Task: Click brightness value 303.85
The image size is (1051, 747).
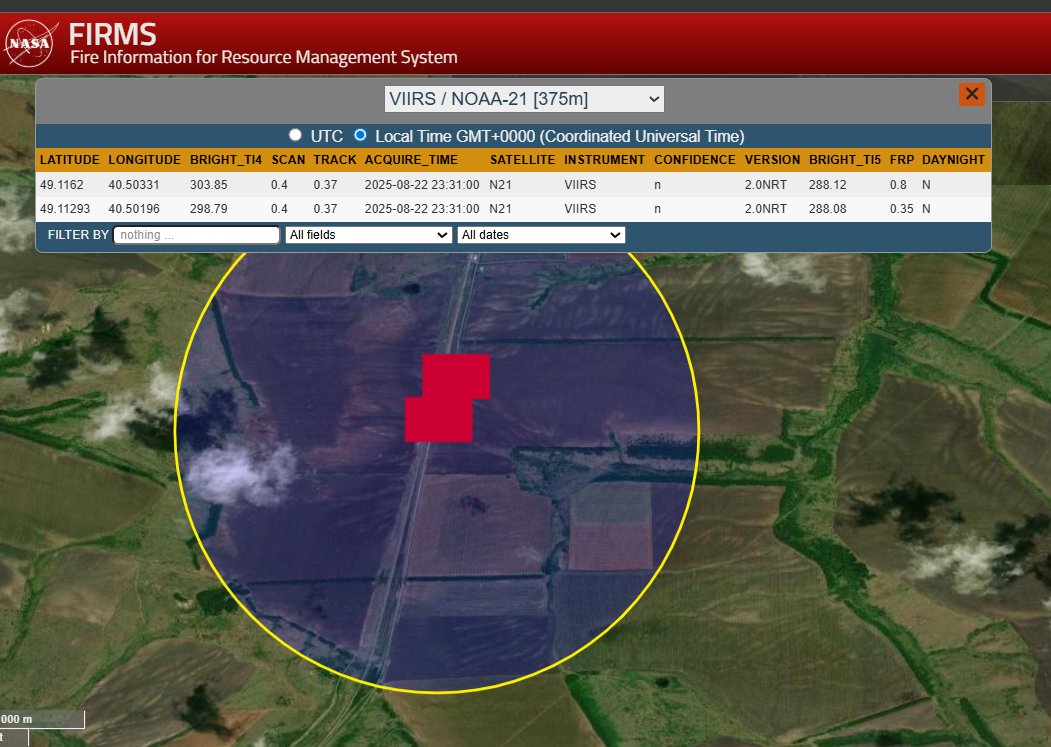Action: [x=208, y=184]
